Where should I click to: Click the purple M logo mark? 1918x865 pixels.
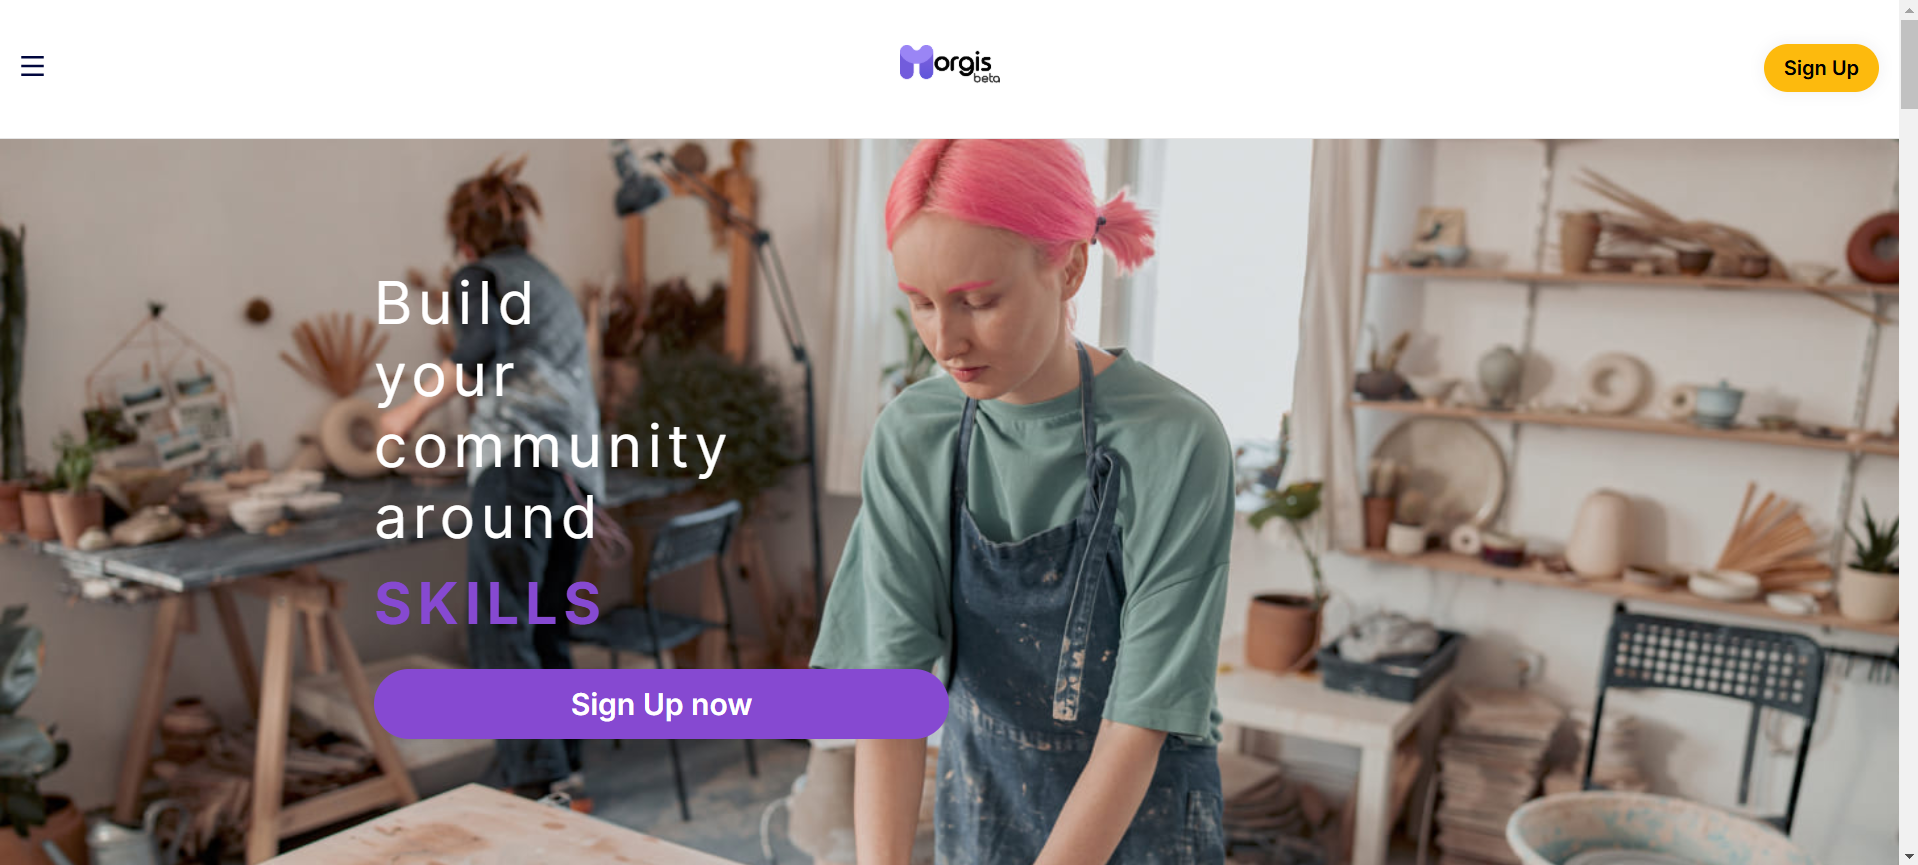click(x=916, y=62)
